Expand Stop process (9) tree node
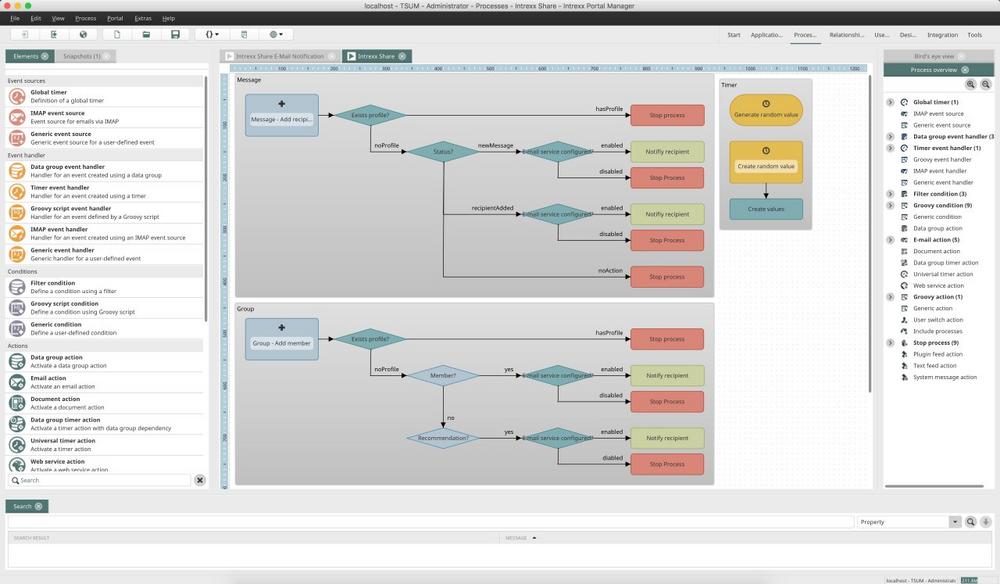This screenshot has width=1000, height=584. [890, 343]
